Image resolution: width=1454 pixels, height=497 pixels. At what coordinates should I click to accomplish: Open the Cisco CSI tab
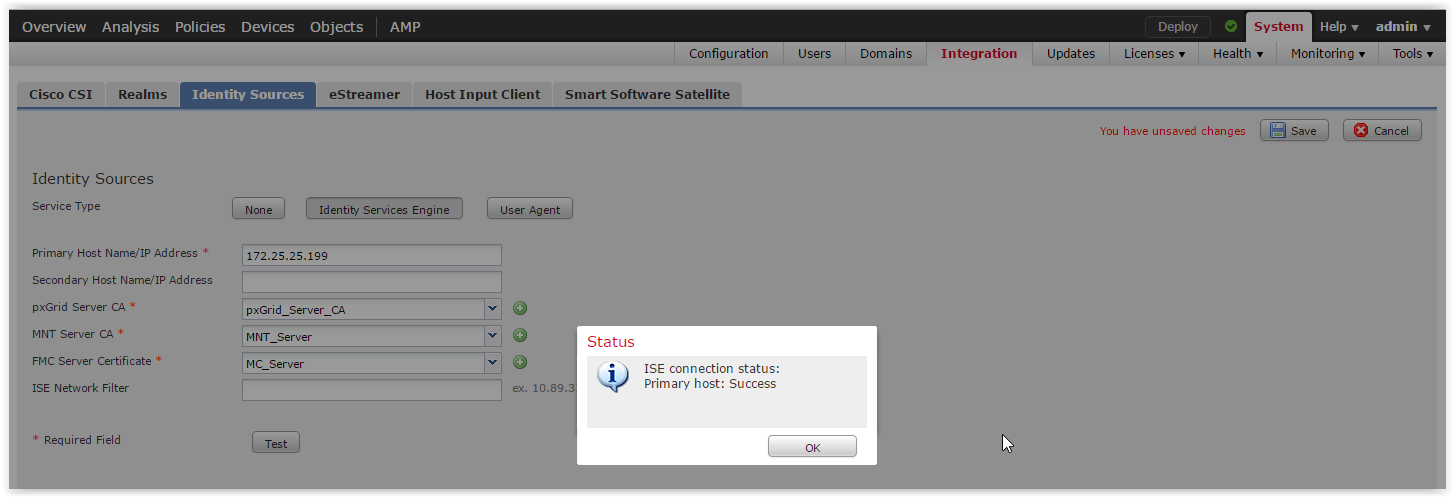(x=61, y=95)
